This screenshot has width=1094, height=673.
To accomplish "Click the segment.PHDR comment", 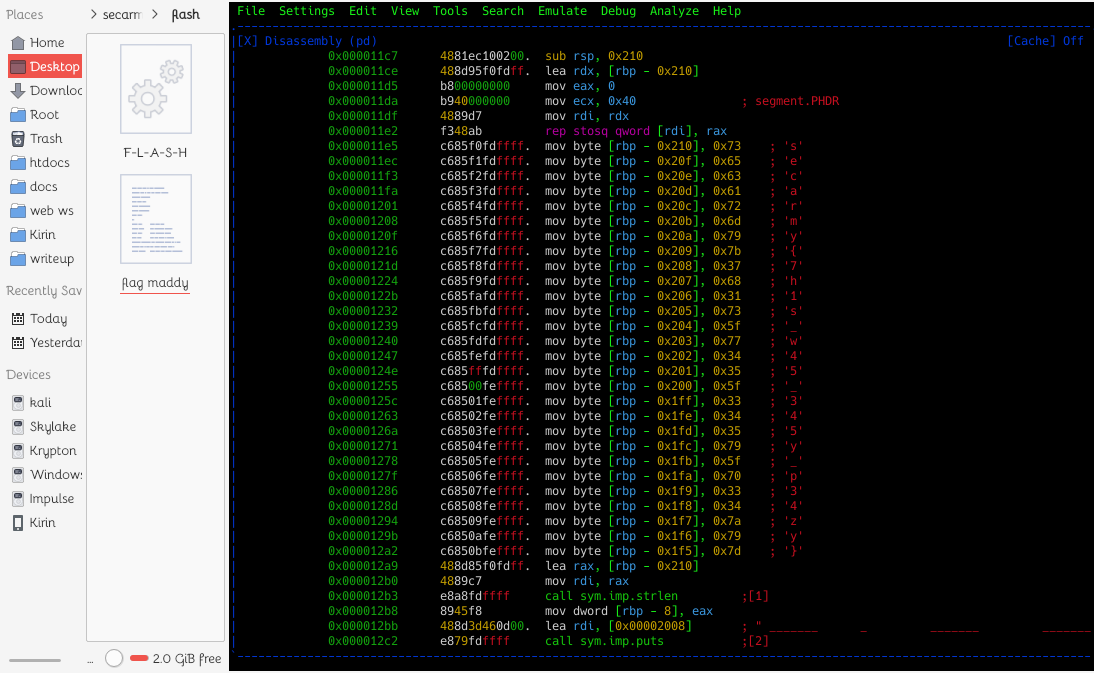I will point(790,101).
